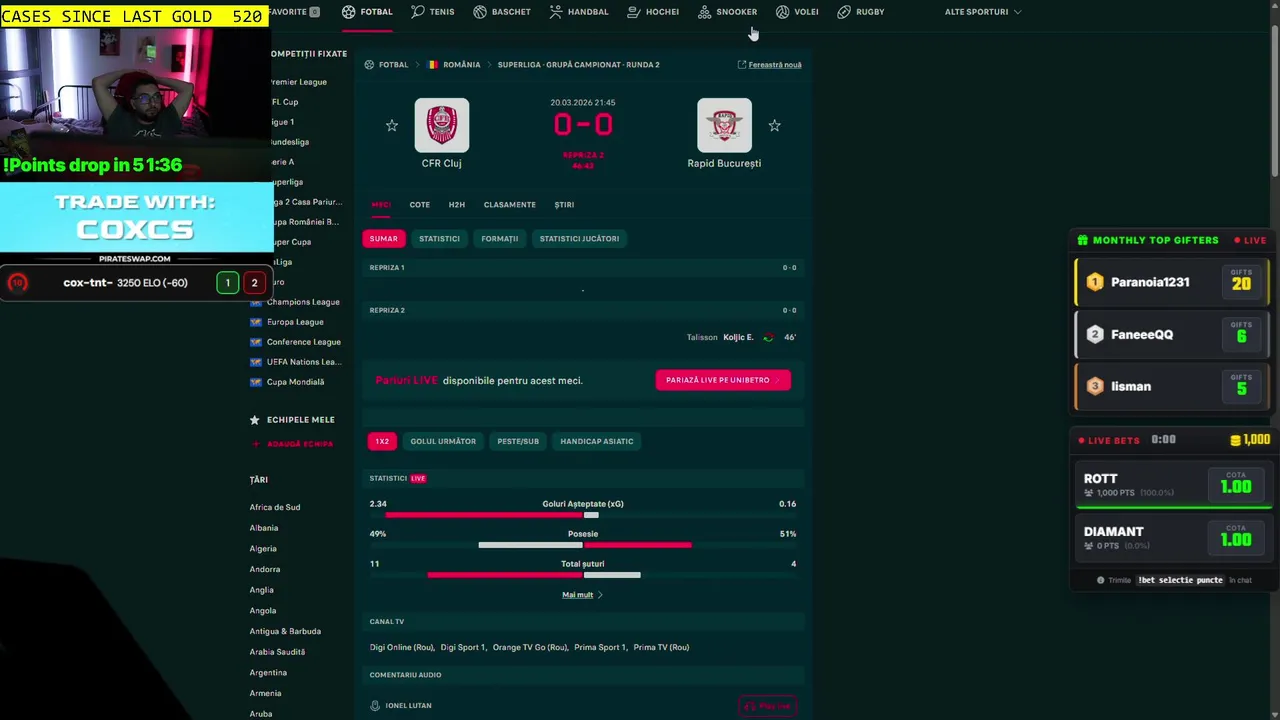Screen dimensions: 1280x720
Task: Add a team via Adaugă echipa
Action: tap(292, 444)
